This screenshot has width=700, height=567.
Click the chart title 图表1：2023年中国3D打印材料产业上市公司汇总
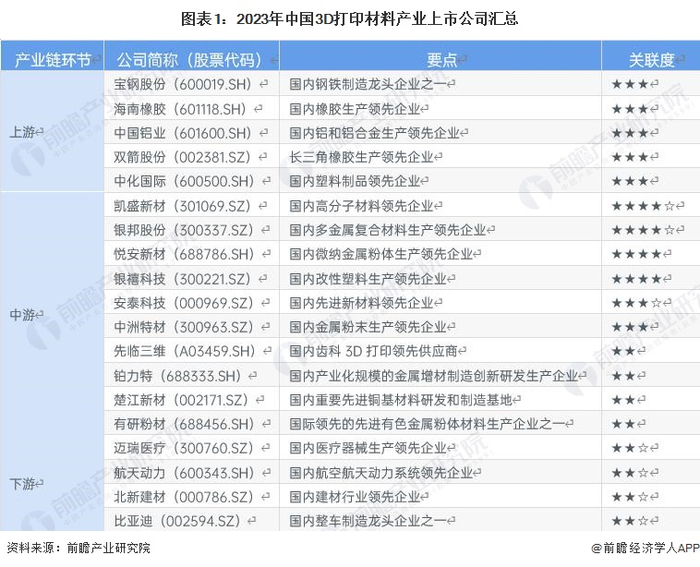[x=349, y=19]
